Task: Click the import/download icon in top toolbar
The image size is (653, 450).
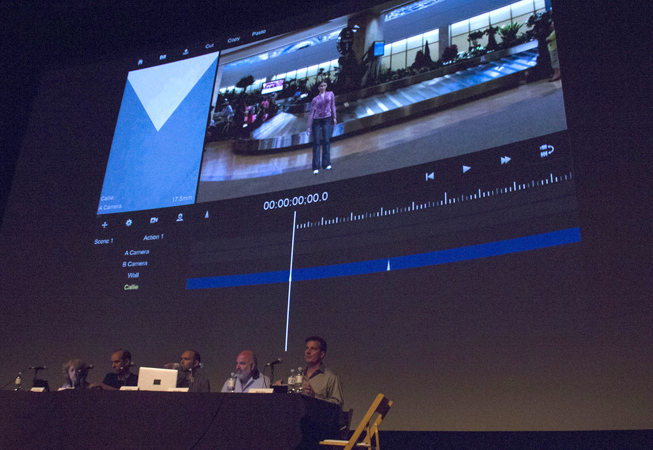Action: (x=186, y=52)
